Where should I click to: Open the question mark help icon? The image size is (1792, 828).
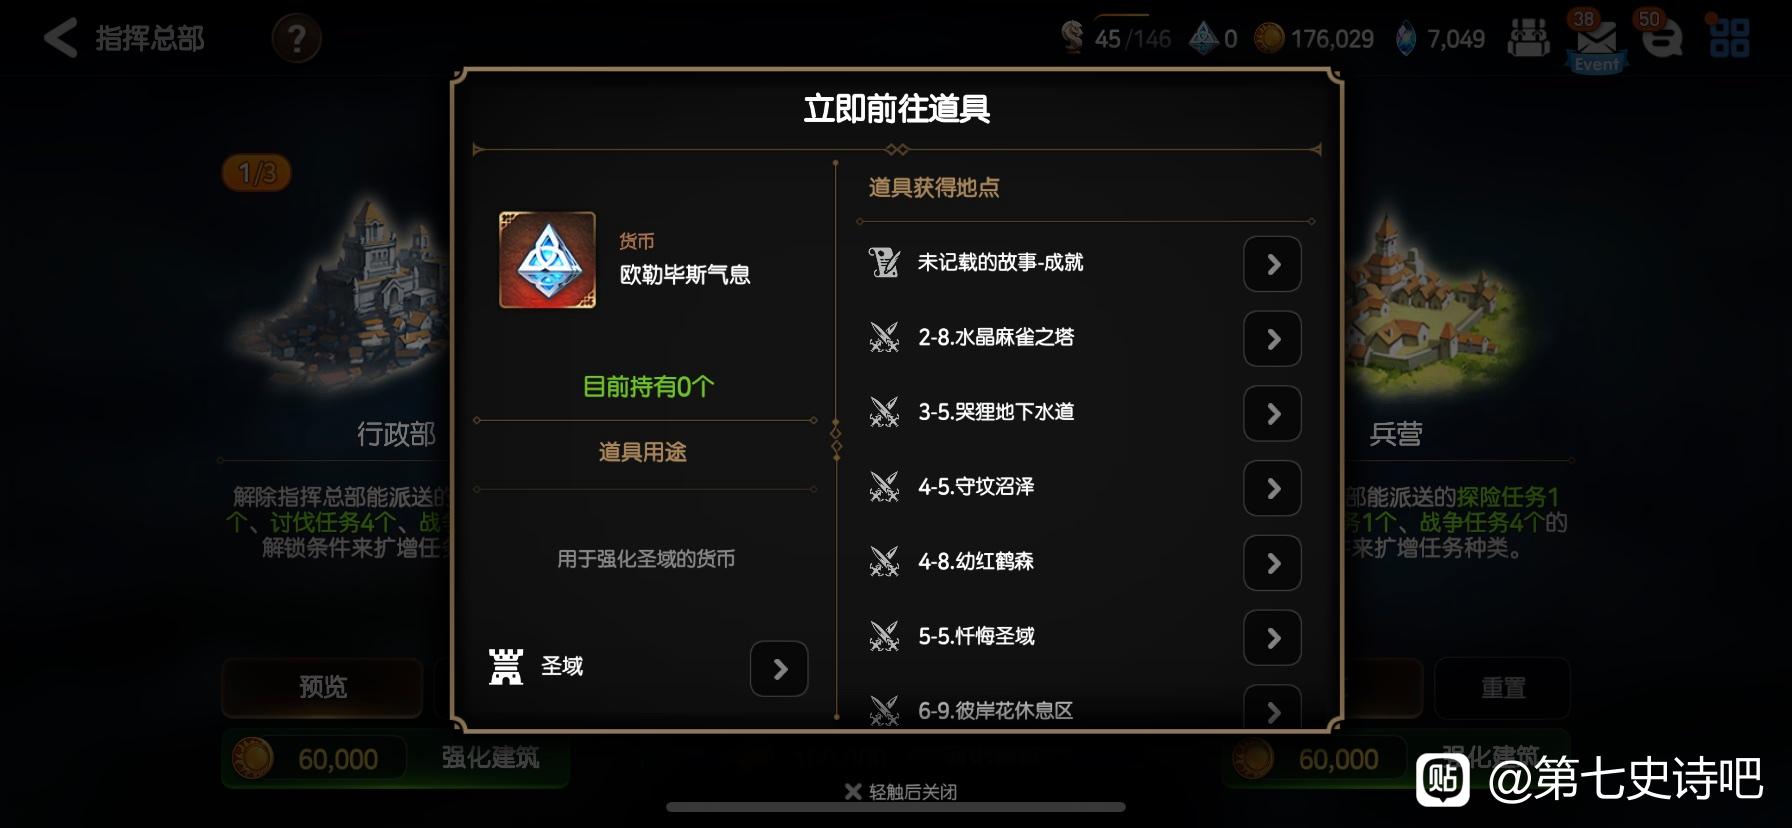click(296, 39)
